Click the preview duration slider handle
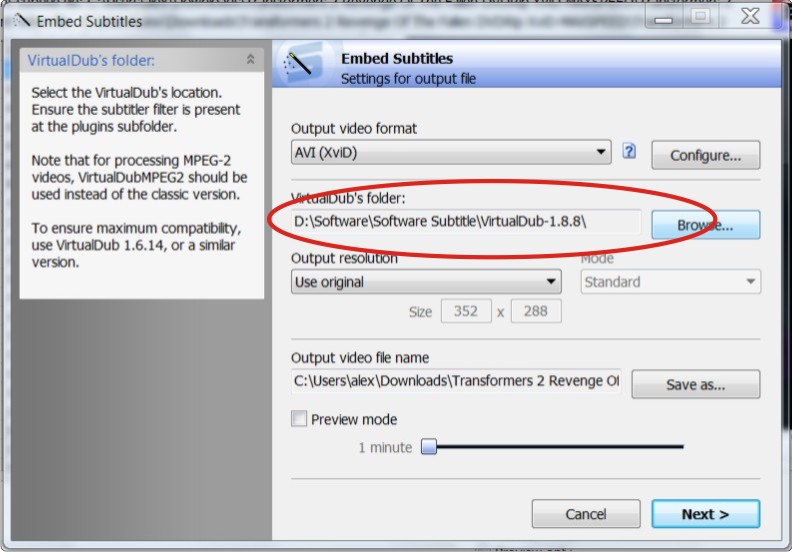792x552 pixels. [x=429, y=446]
